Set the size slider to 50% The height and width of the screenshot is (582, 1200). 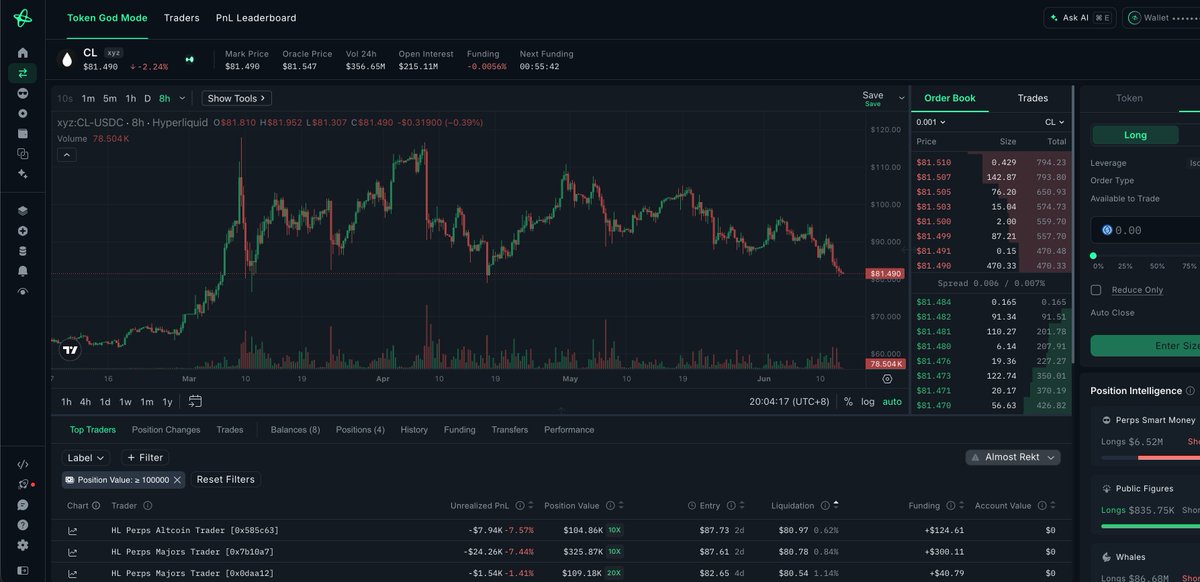[x=1157, y=266]
